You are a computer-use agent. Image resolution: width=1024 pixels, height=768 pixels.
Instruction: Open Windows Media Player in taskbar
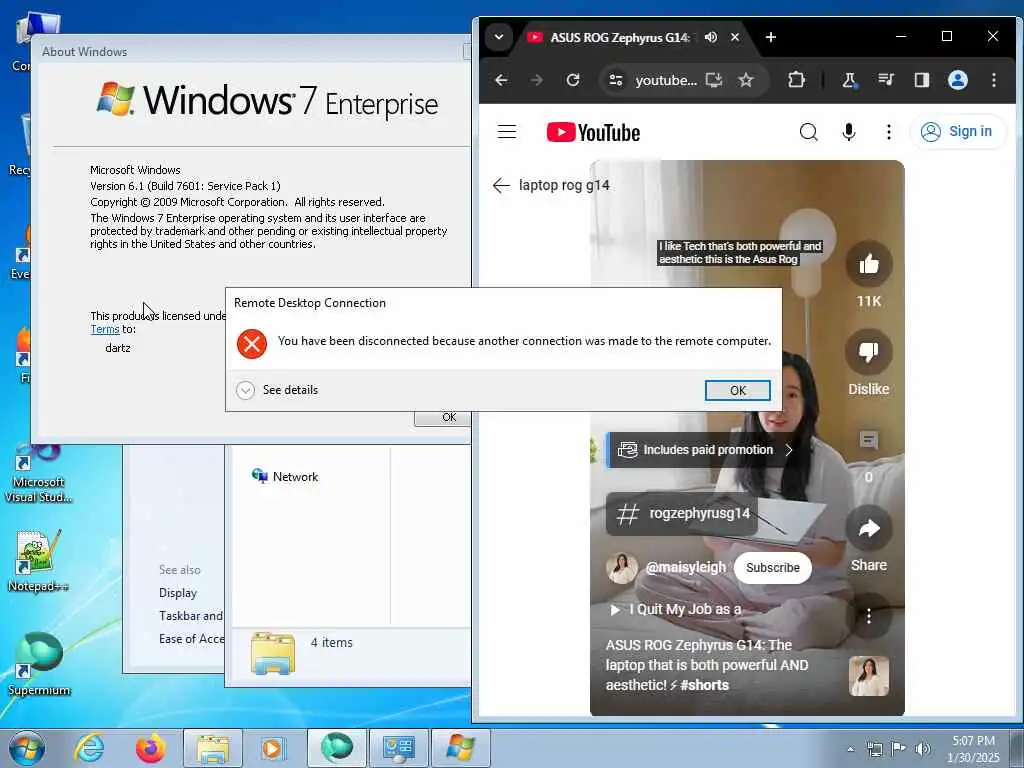(273, 748)
